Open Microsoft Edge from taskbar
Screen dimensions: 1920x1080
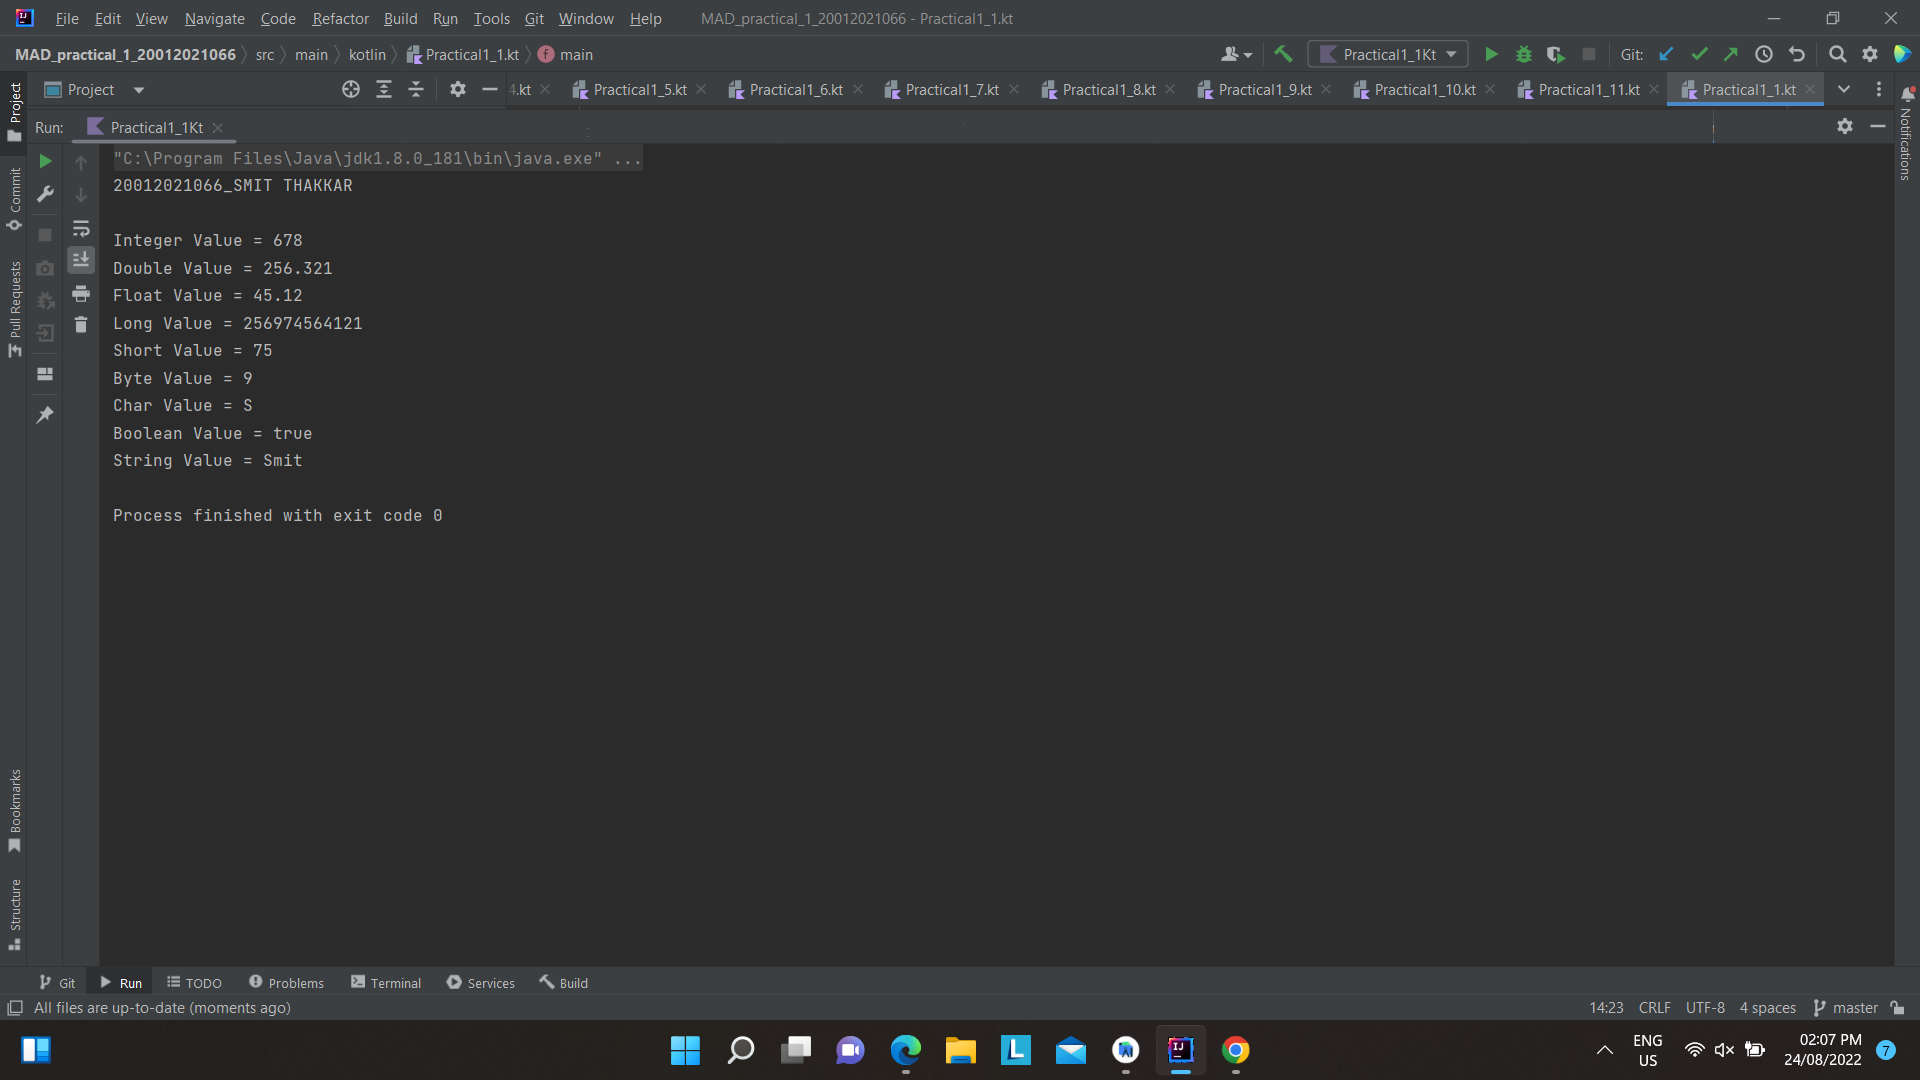coord(906,1050)
